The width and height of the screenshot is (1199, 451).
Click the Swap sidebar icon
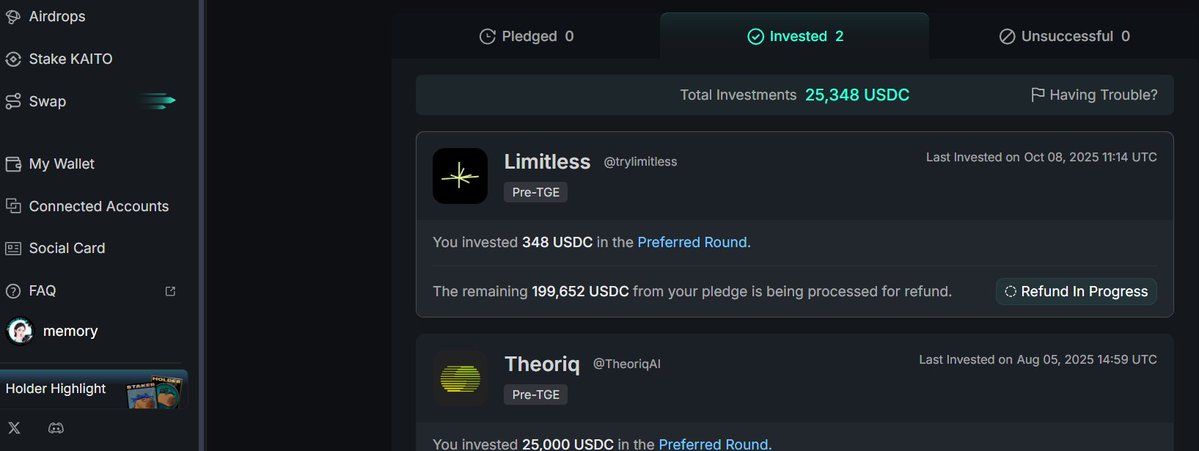[13, 101]
